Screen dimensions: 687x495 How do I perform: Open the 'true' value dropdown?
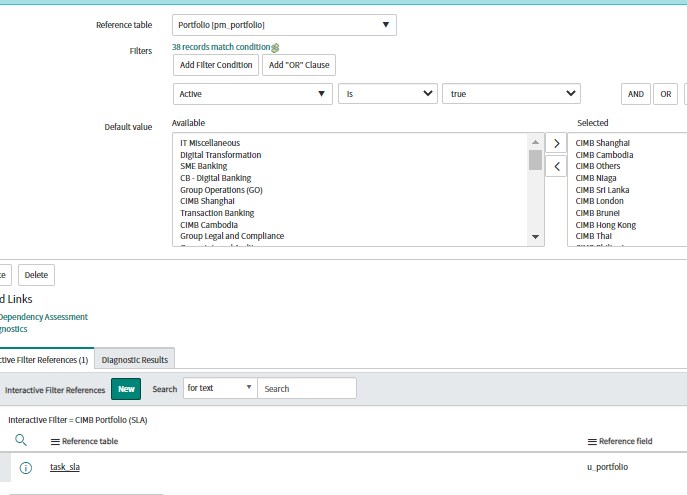(511, 94)
